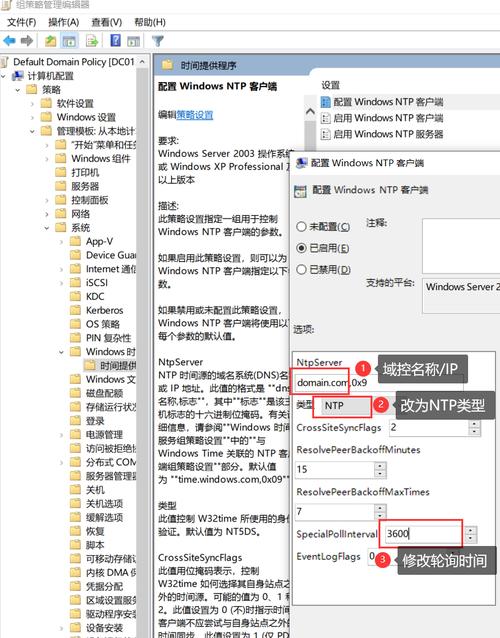The width and height of the screenshot is (500, 638).
Task: Click the 打印机 folder icon
Action: click(61, 172)
